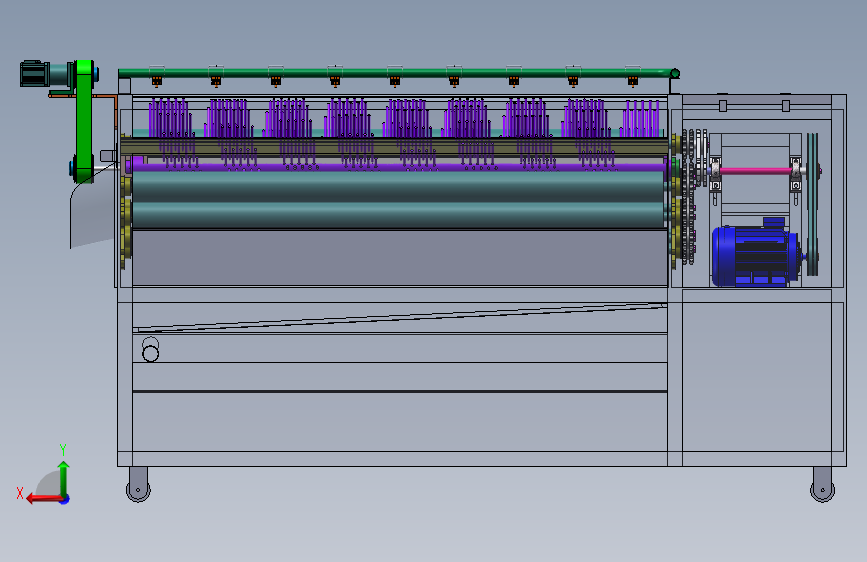Select the large V-belt pulley beside the motor
The image size is (867, 562).
point(812,205)
